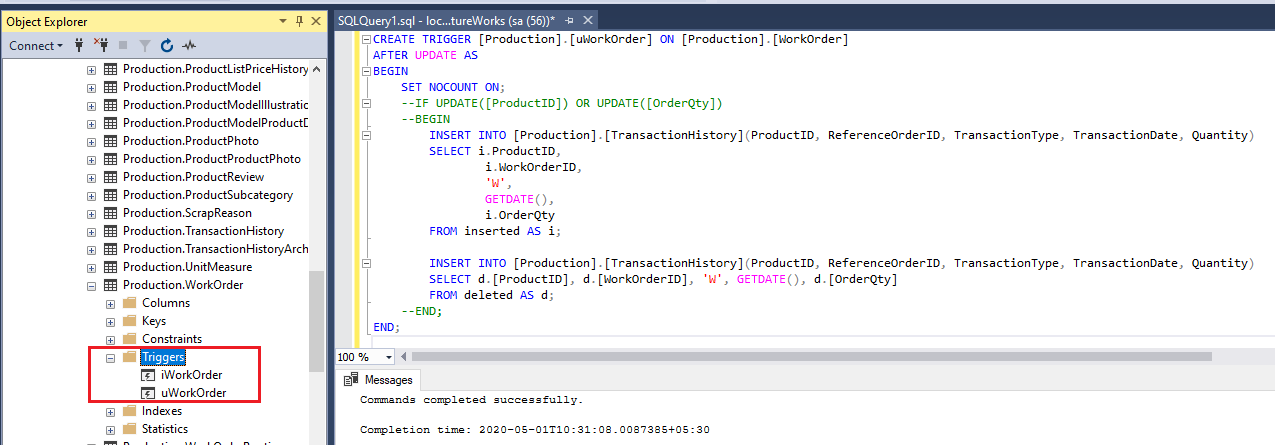Click the Production.ProductListPriceHistory table icon
The height and width of the screenshot is (445, 1275).
[110, 69]
